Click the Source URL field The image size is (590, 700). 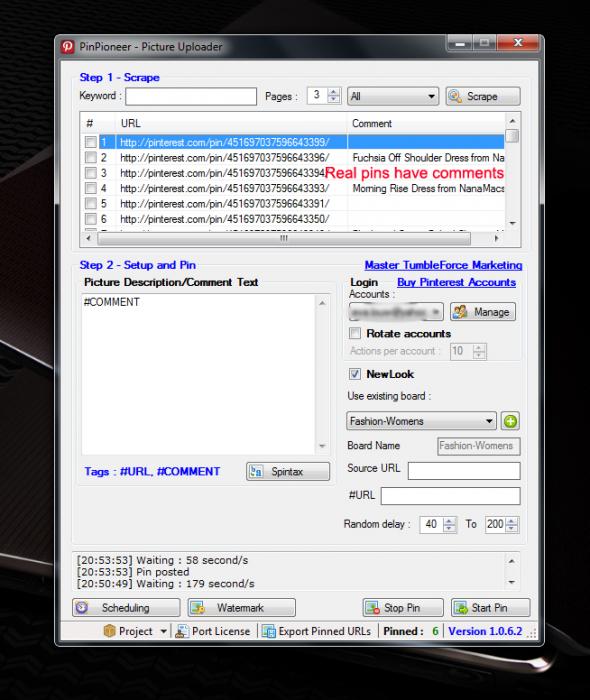pyautogui.click(x=464, y=471)
